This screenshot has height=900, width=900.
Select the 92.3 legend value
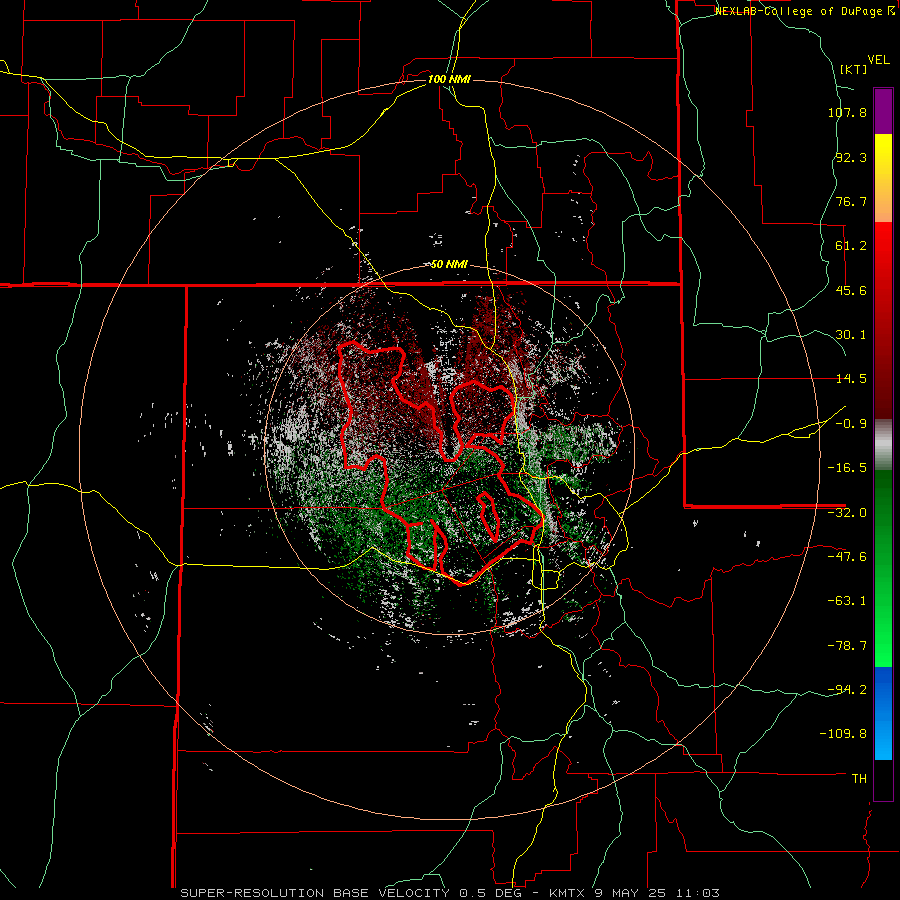851,157
